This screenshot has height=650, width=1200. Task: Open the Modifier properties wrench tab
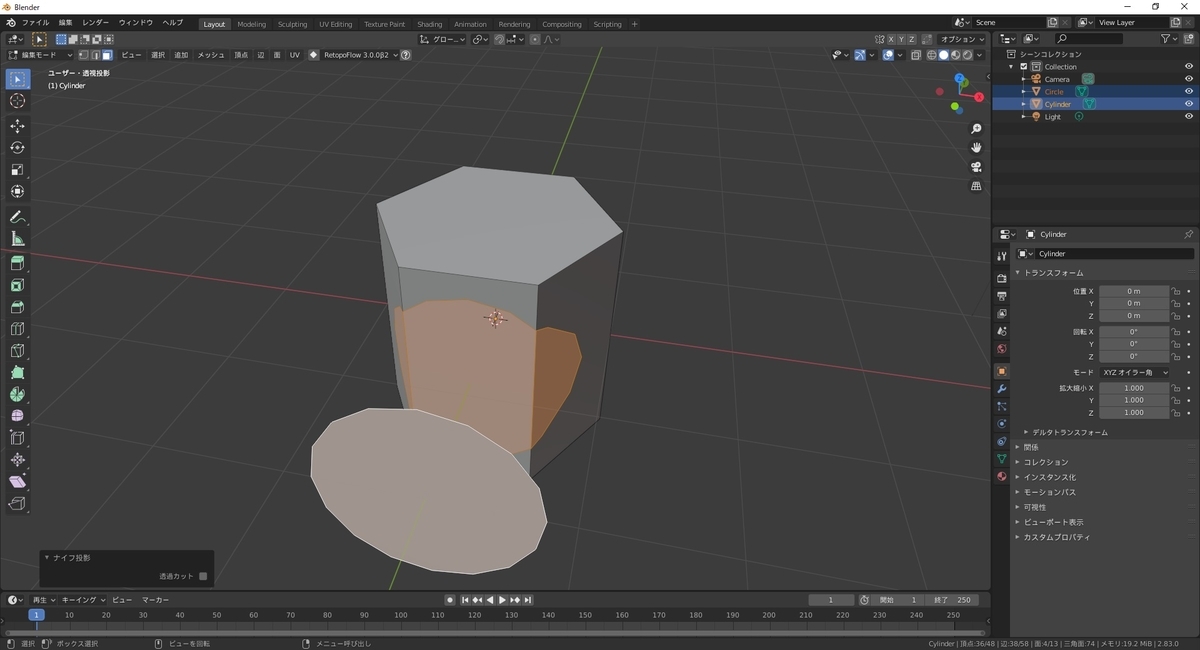pos(1001,388)
